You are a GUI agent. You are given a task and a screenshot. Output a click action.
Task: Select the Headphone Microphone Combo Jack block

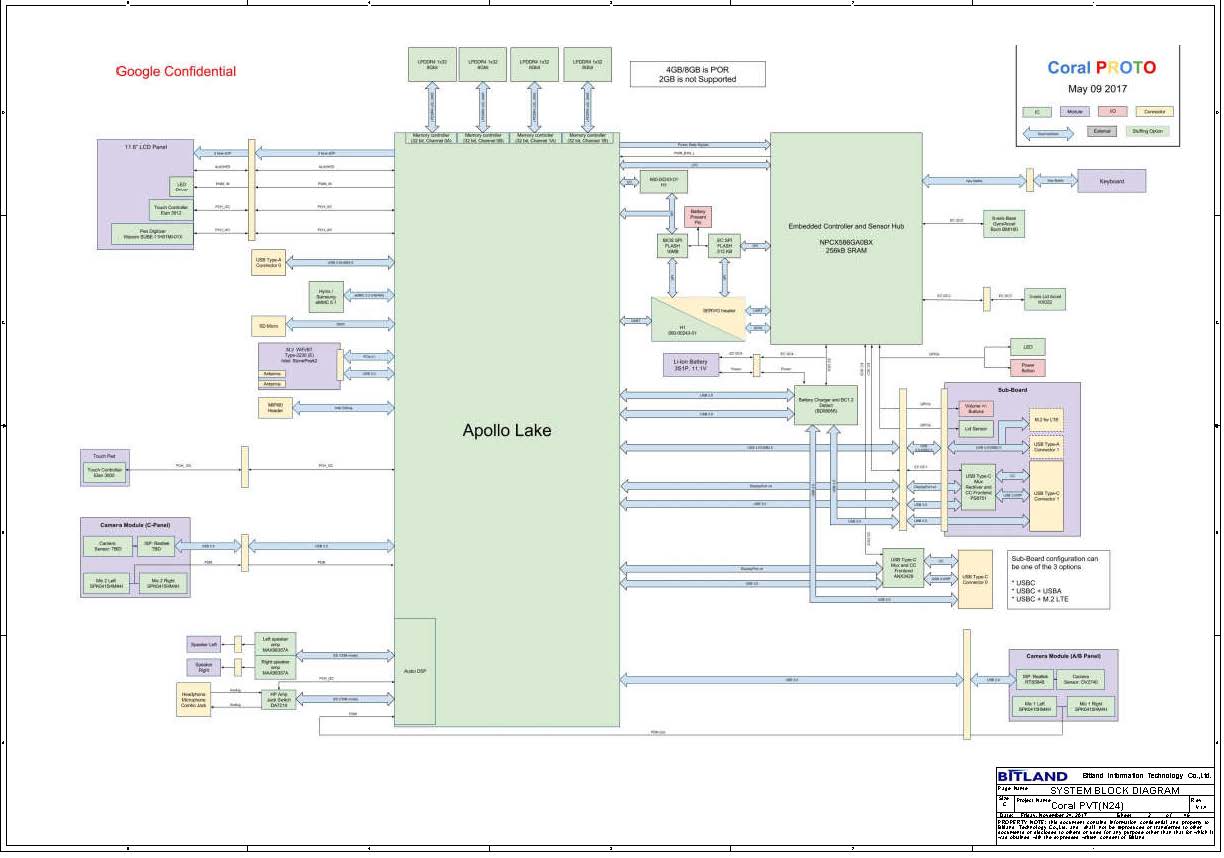(x=193, y=700)
